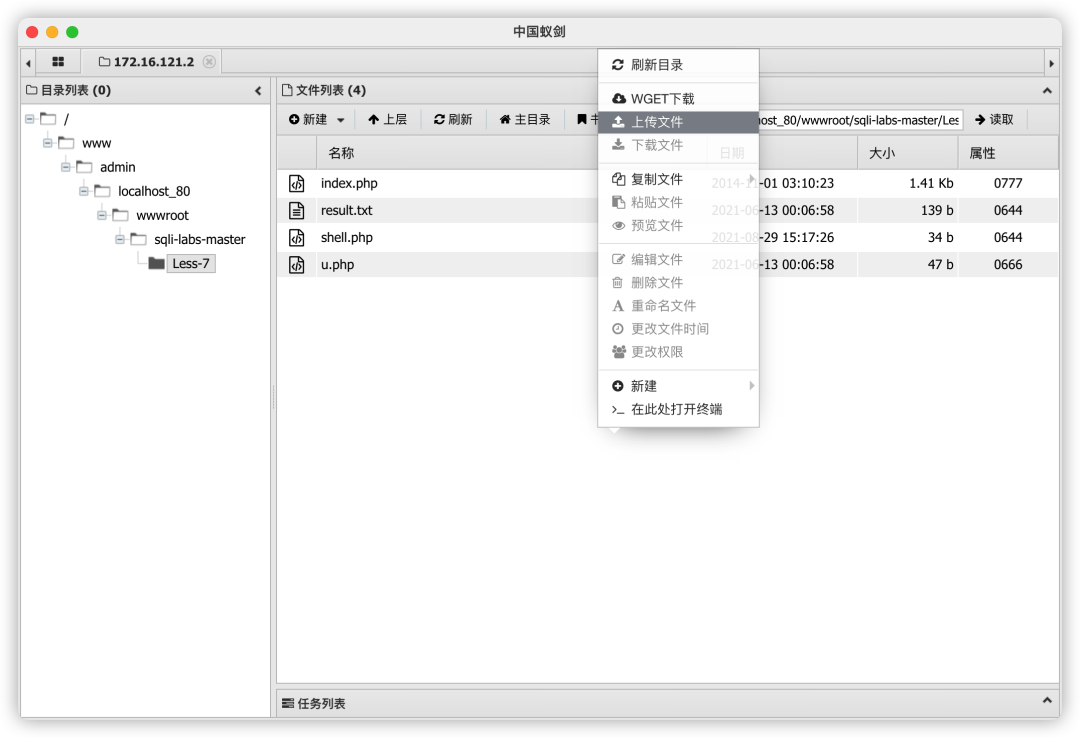Click the 139 b size cell
Viewport: 1080px width, 738px height.
[937, 210]
